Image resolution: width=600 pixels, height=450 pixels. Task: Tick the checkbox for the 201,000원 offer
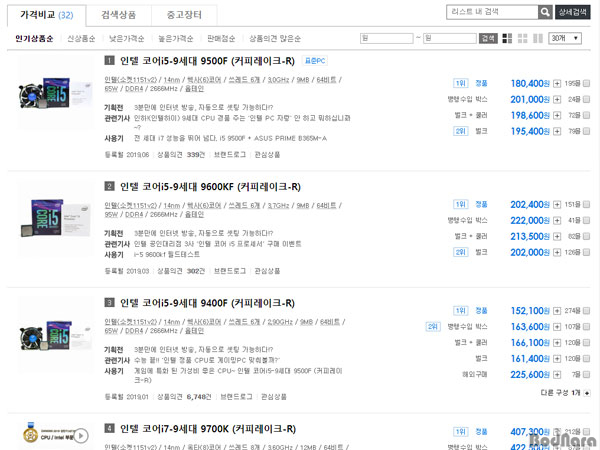coord(586,99)
